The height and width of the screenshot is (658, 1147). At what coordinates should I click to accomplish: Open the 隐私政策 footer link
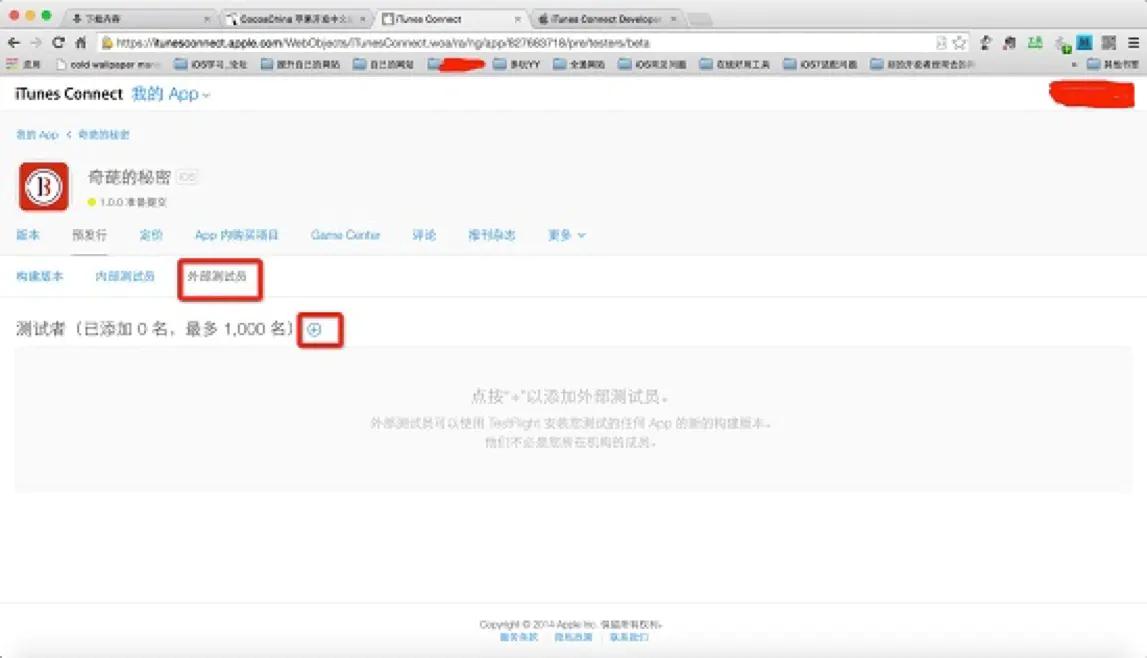pyautogui.click(x=573, y=638)
